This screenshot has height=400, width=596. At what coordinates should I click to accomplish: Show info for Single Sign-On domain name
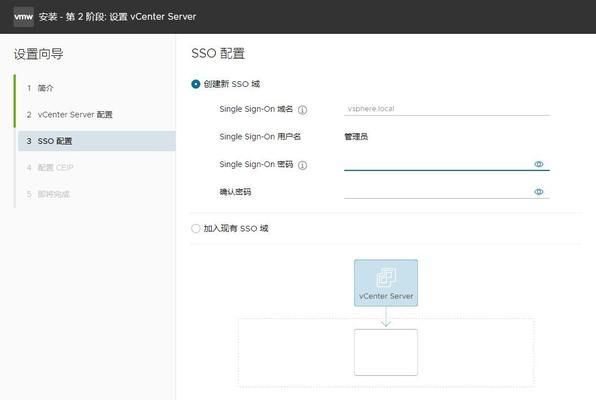302,110
